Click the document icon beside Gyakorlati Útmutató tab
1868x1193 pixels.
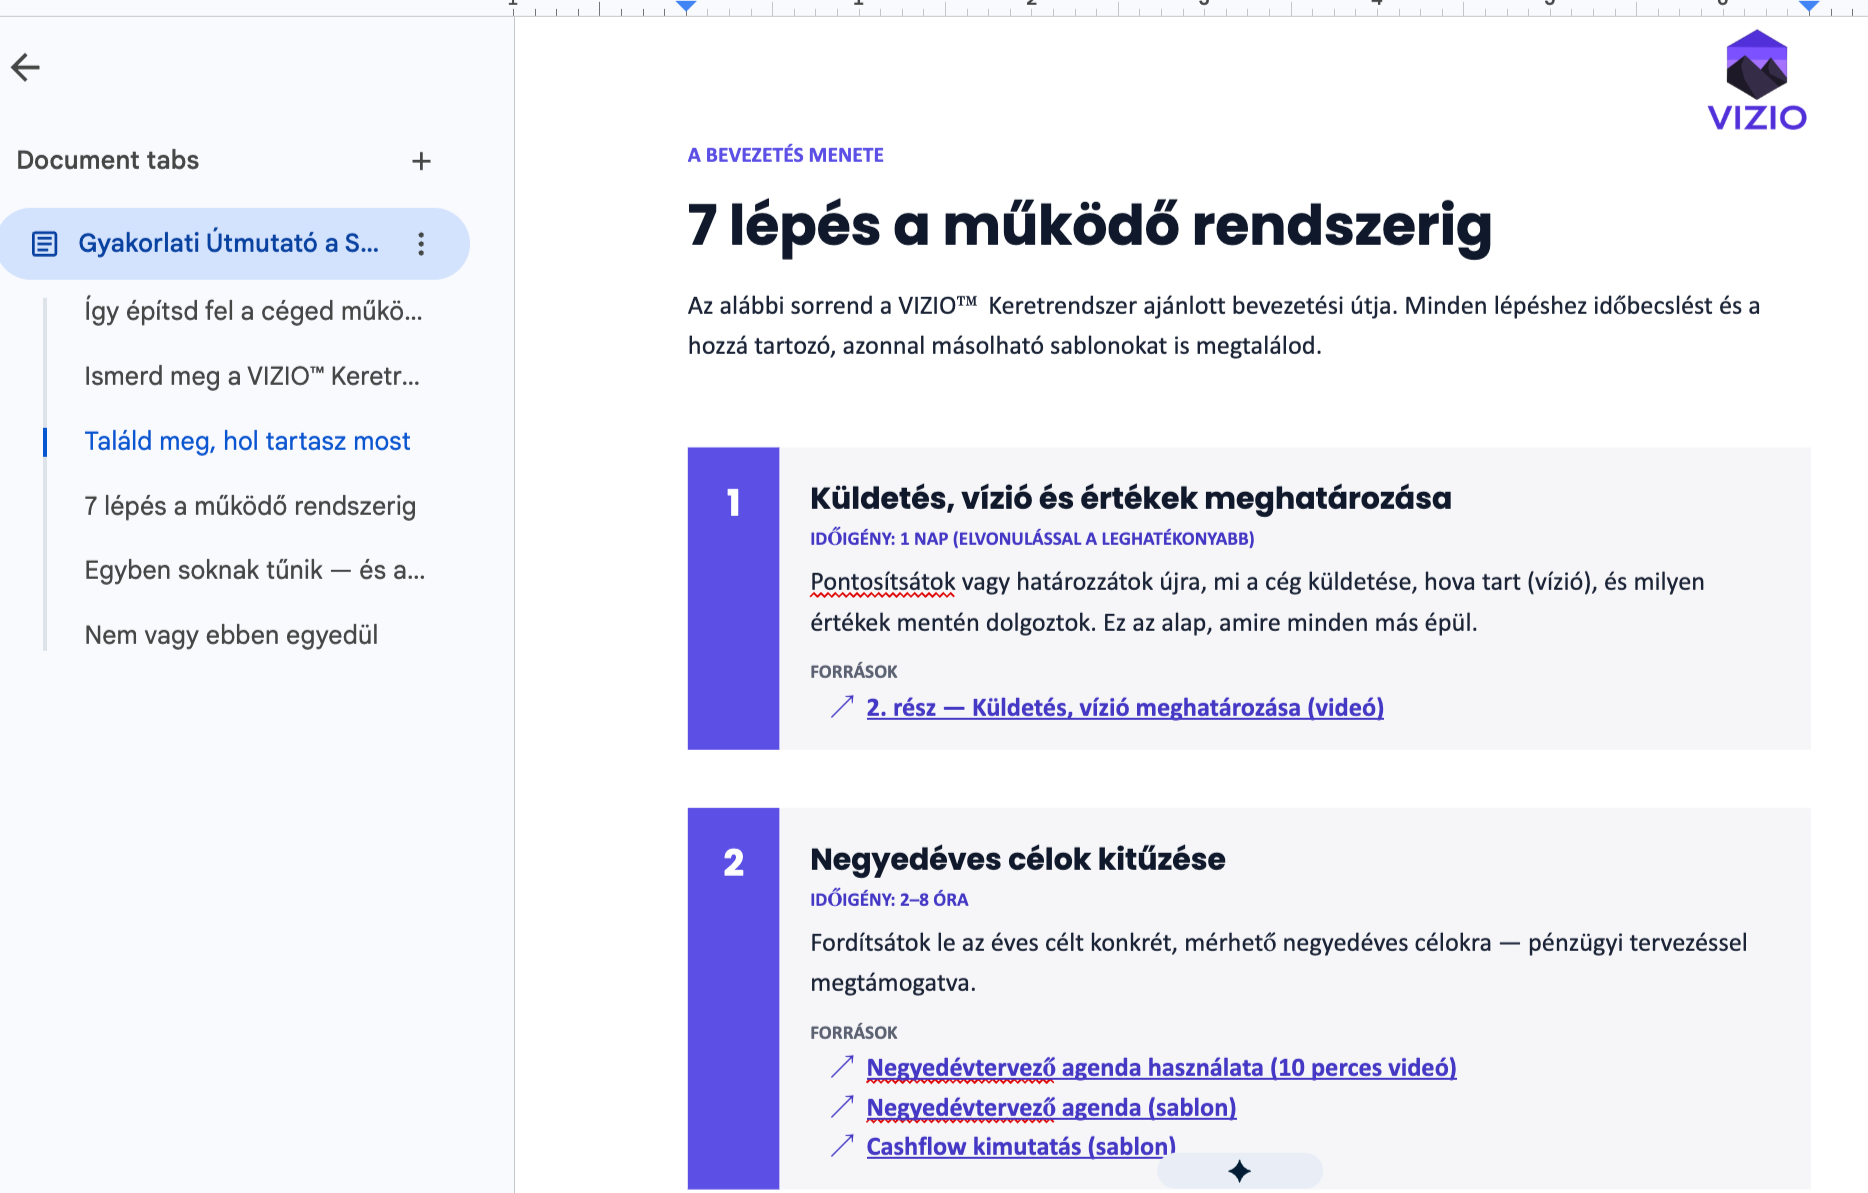tap(45, 244)
